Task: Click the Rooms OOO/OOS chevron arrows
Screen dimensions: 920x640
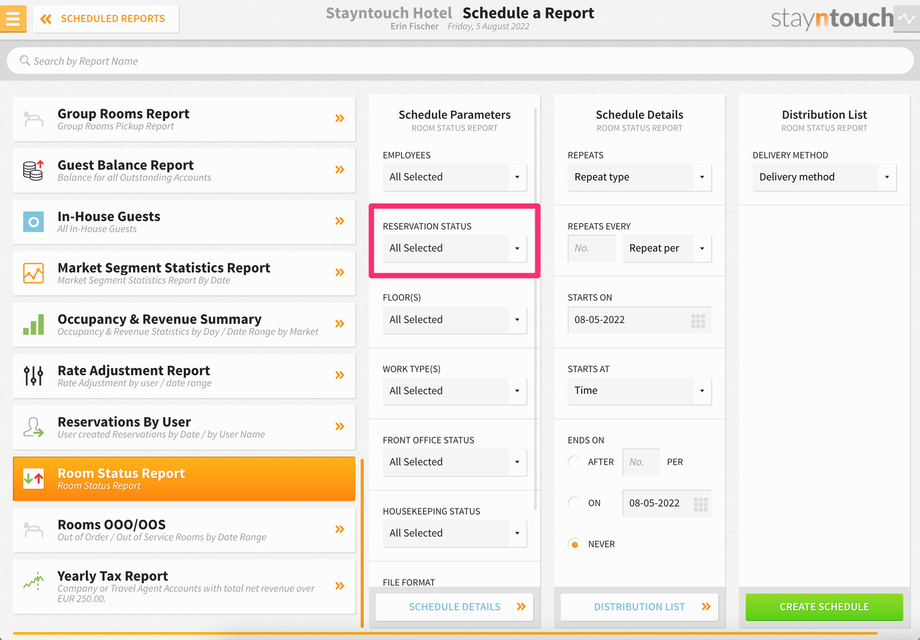Action: click(x=340, y=529)
